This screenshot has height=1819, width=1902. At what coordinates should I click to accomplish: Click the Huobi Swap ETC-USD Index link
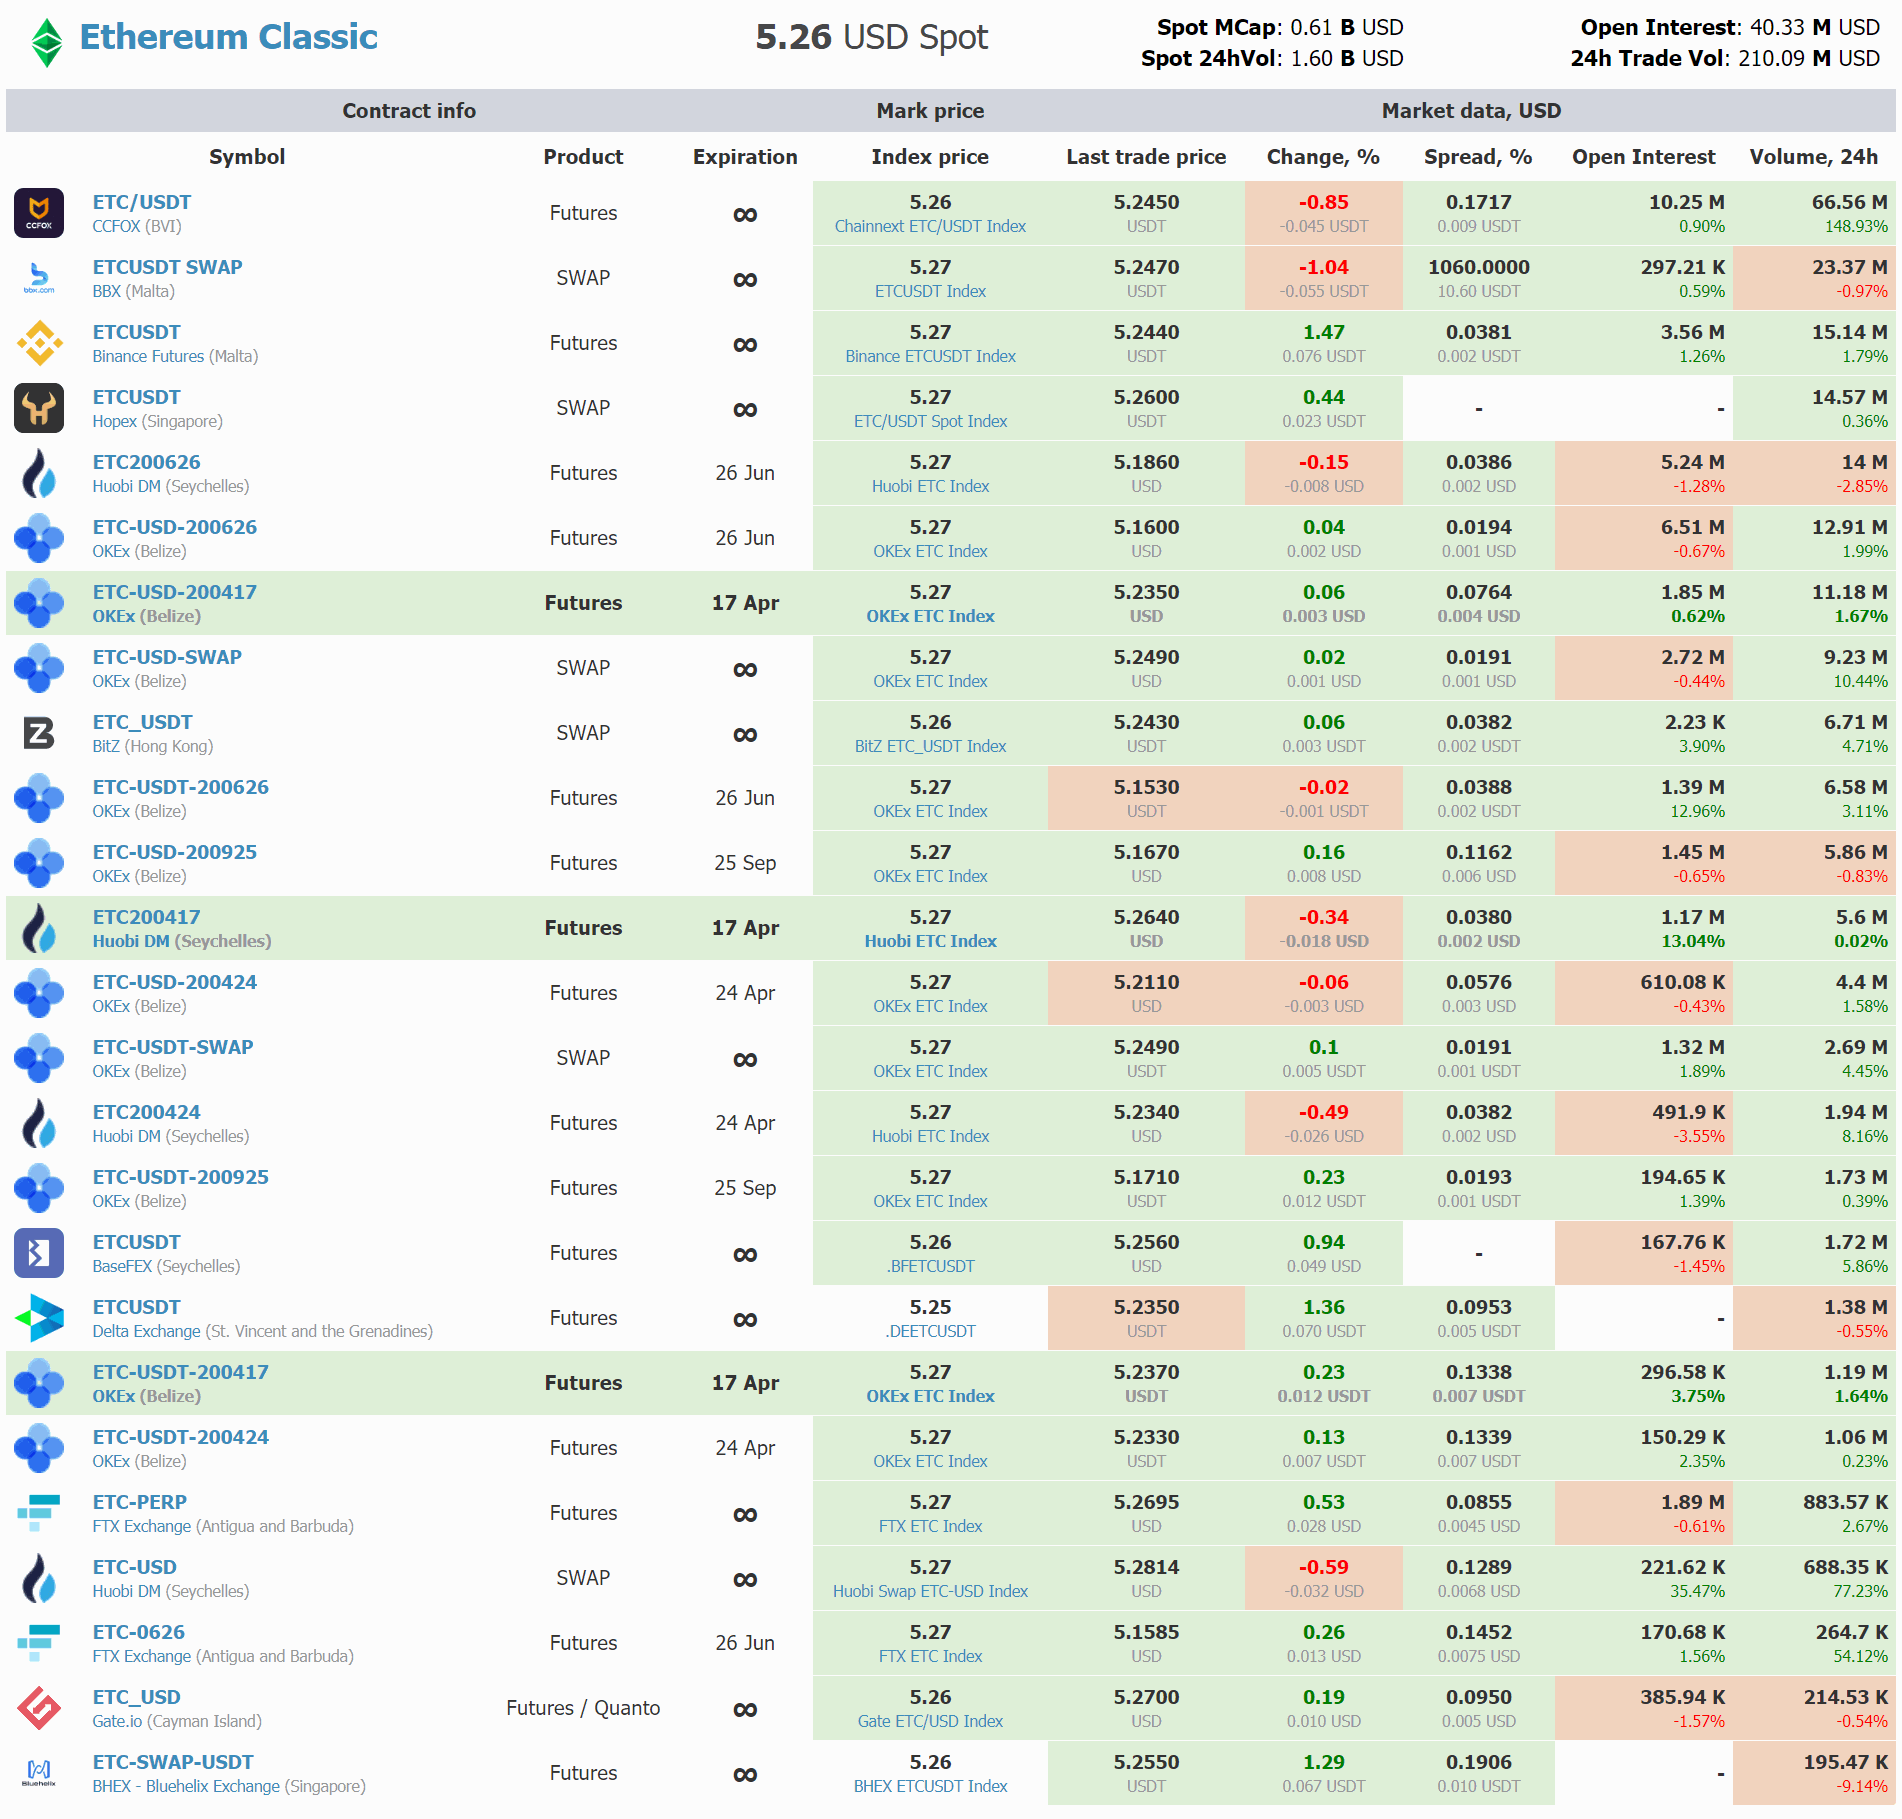tap(930, 1591)
